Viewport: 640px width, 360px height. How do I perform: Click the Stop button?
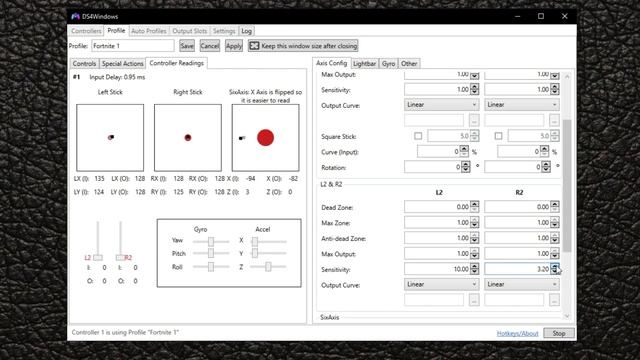pyautogui.click(x=559, y=333)
